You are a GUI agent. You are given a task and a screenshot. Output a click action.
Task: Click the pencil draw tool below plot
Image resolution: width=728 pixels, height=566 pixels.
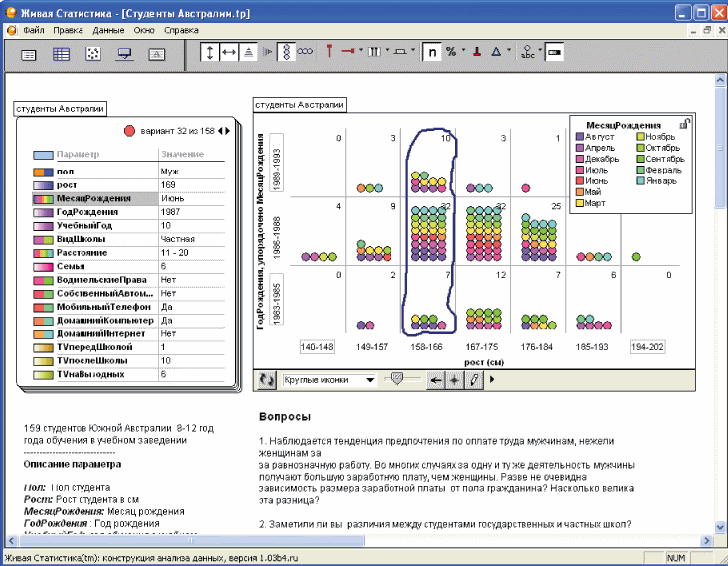pos(474,380)
